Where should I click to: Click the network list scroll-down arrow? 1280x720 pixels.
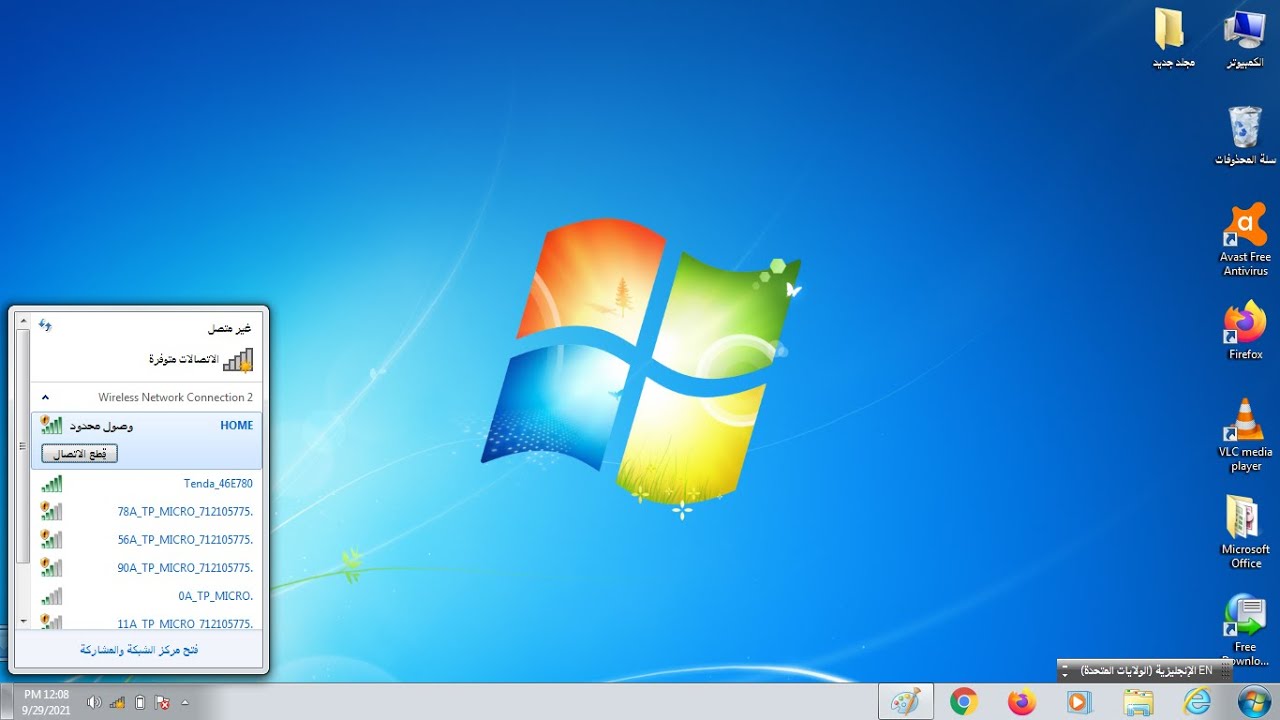[24, 621]
